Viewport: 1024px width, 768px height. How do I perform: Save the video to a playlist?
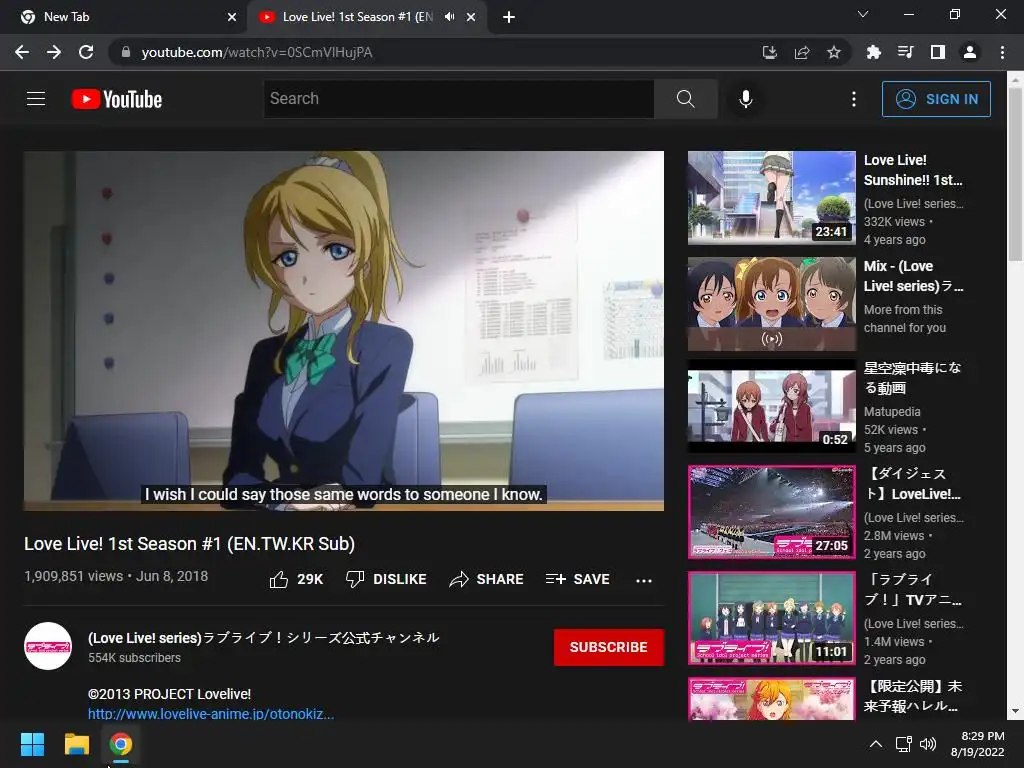coord(577,579)
